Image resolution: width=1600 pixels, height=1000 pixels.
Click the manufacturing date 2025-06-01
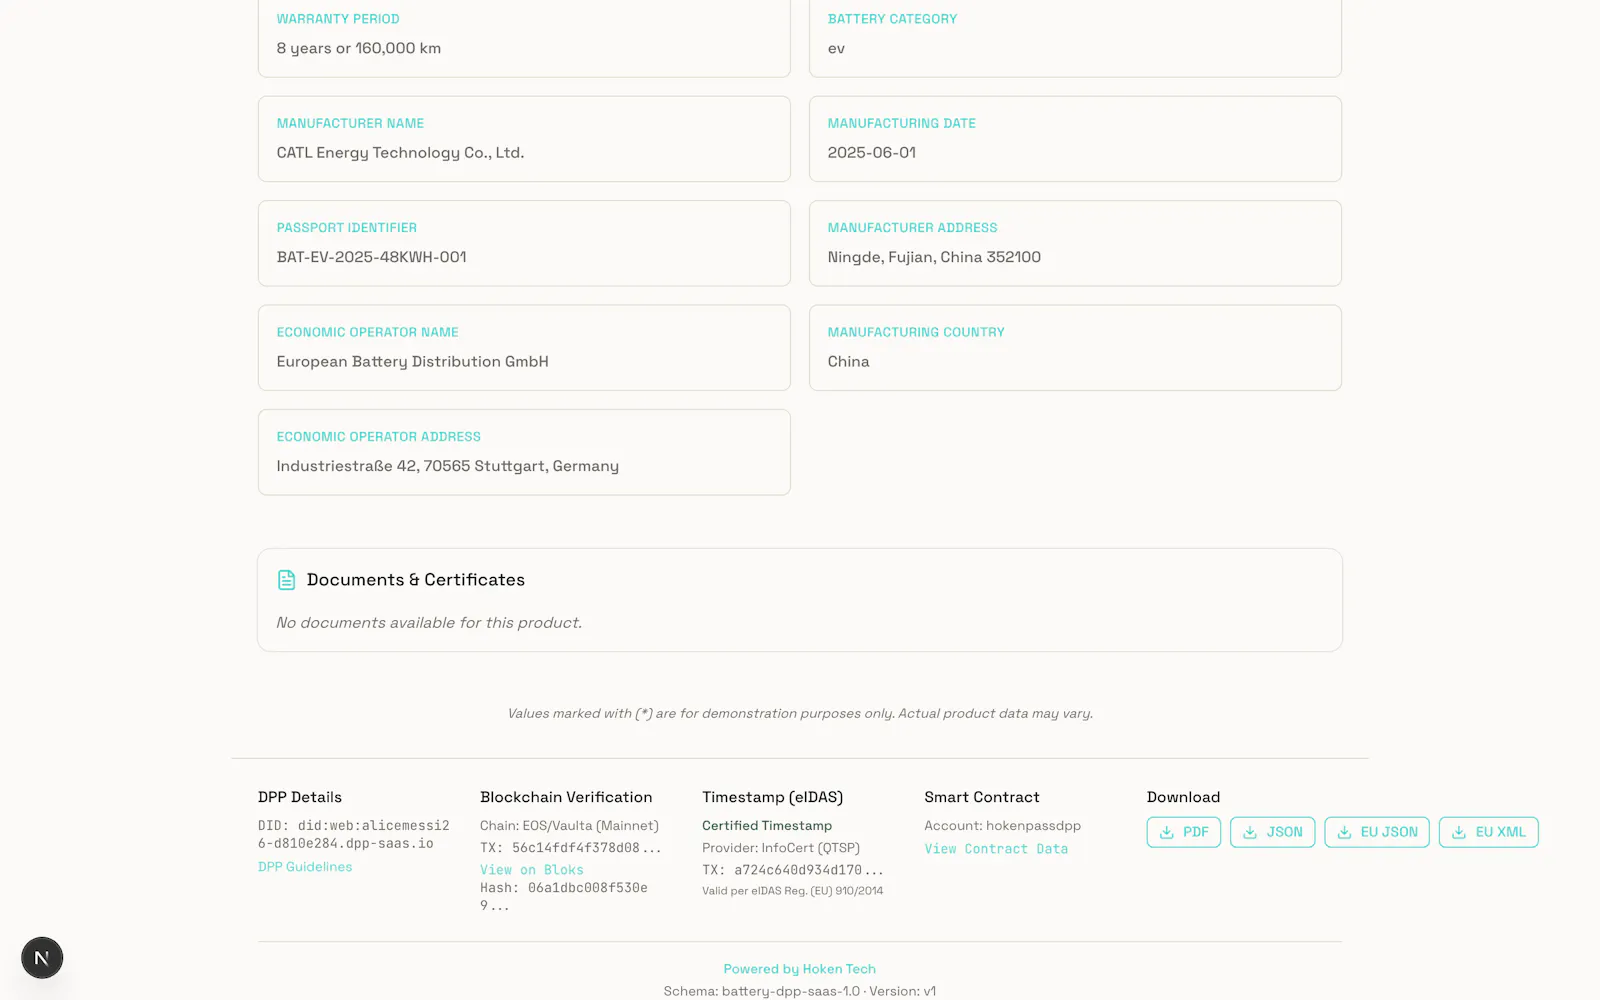point(872,153)
